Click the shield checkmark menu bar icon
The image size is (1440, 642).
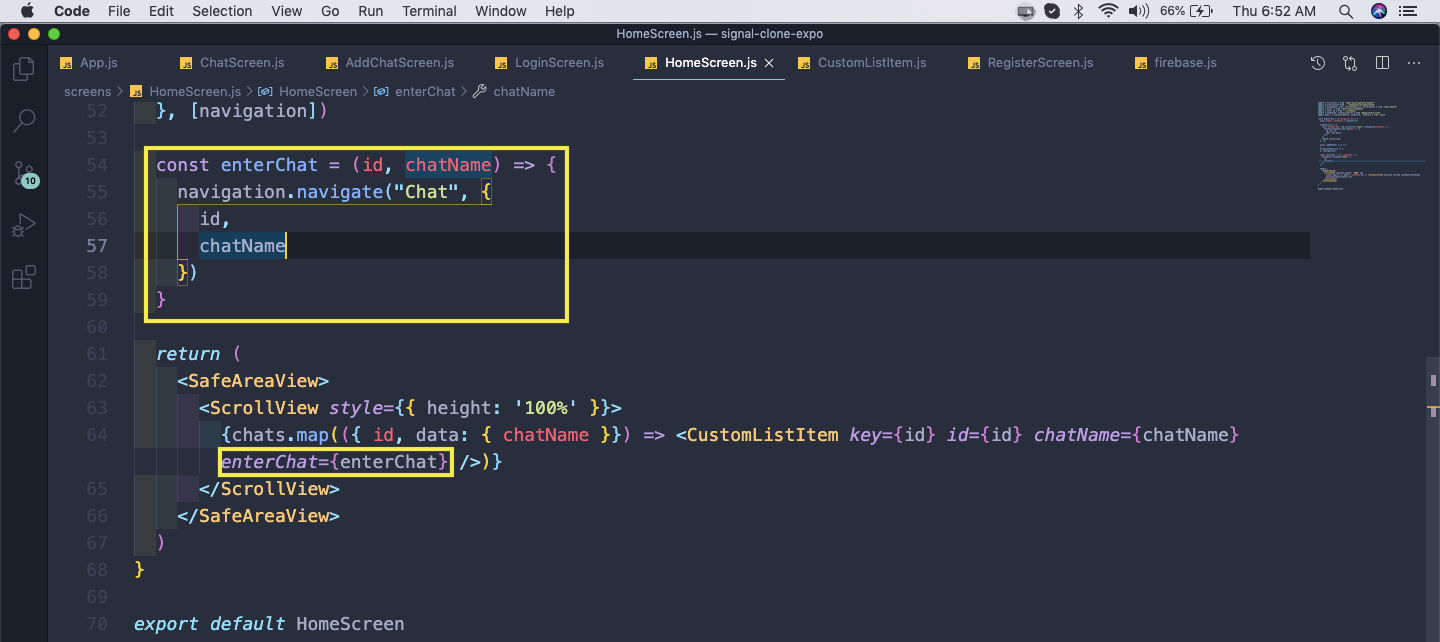click(x=1052, y=11)
